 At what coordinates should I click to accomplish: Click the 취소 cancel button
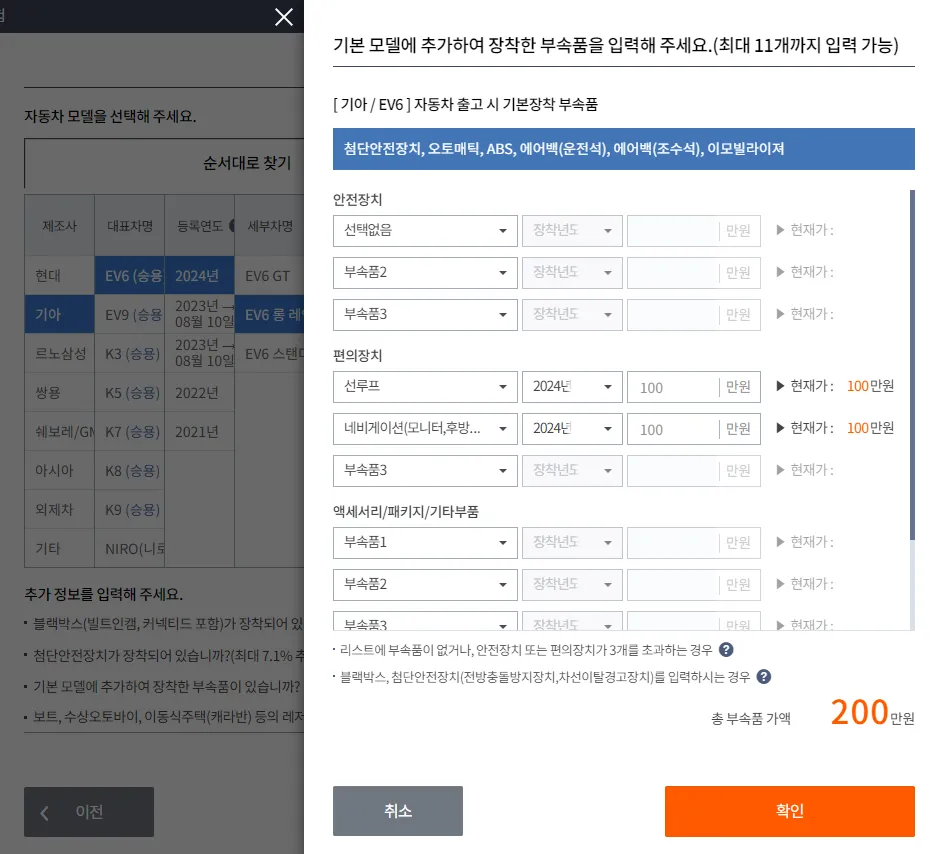point(397,811)
